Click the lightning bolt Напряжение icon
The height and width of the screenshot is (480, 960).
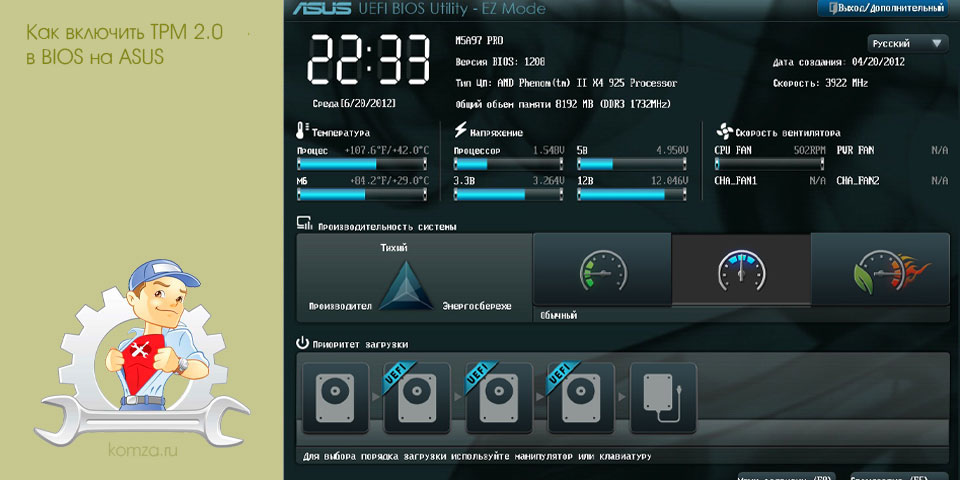[x=460, y=130]
